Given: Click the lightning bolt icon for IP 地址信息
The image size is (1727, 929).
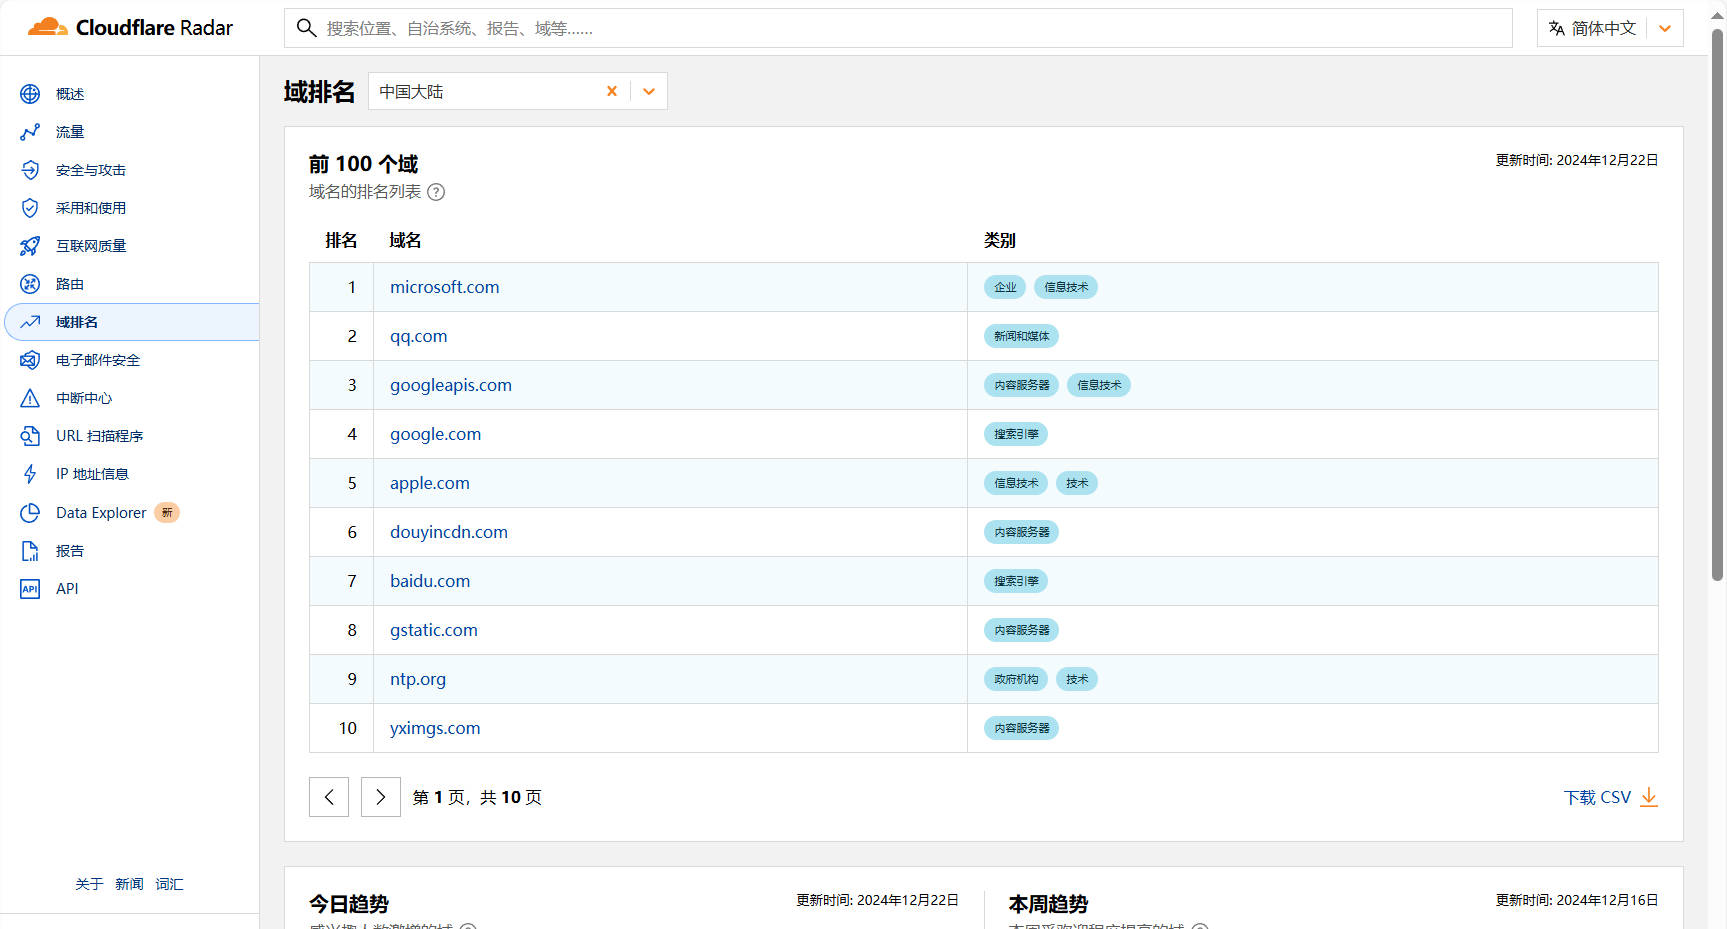Looking at the screenshot, I should 30,474.
